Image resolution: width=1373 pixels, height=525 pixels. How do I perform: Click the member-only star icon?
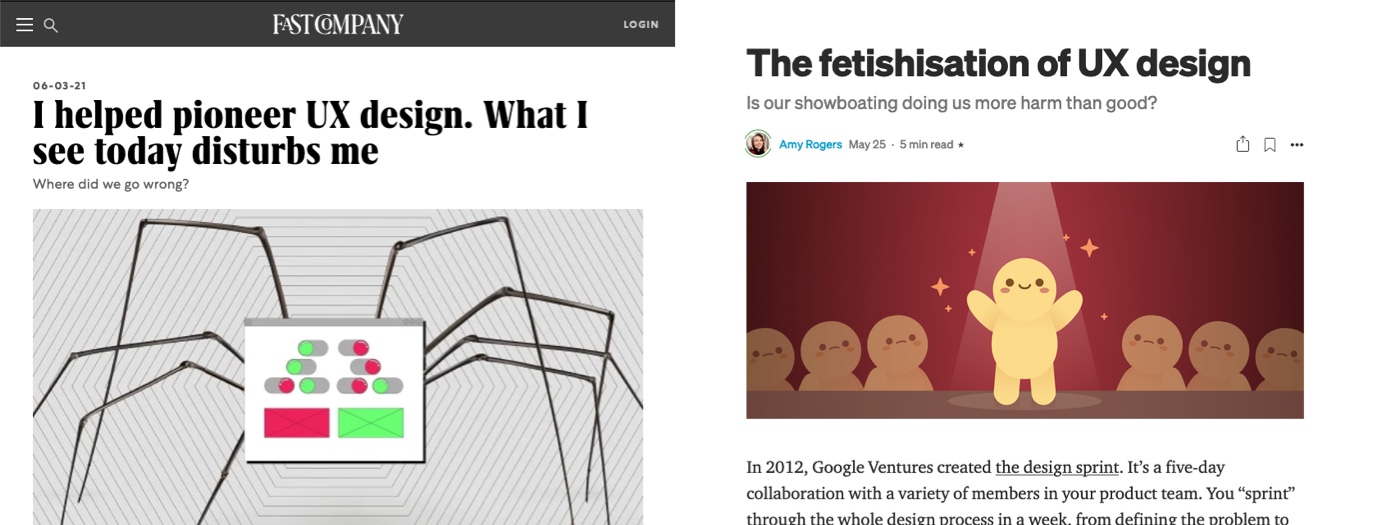point(961,145)
